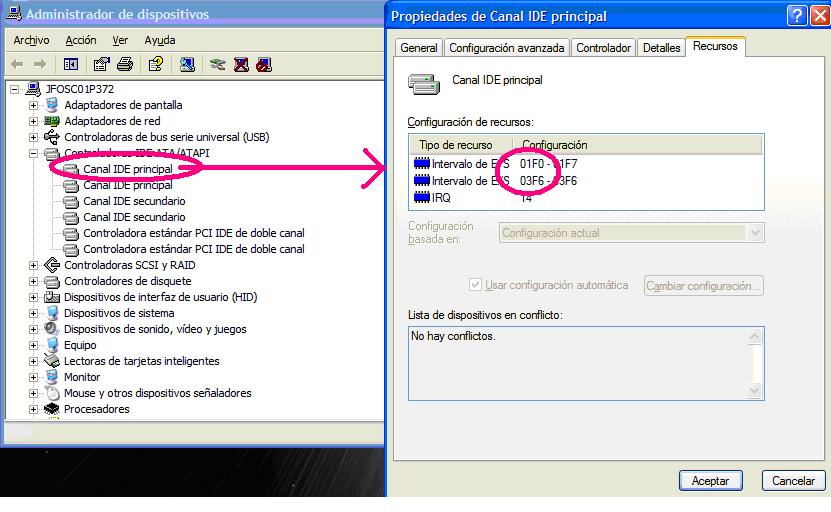Click the Controladoras SCSI y RAID icon

point(52,264)
